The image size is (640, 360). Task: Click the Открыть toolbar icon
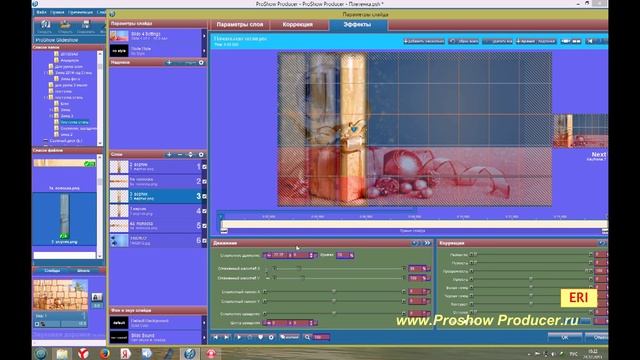65,27
